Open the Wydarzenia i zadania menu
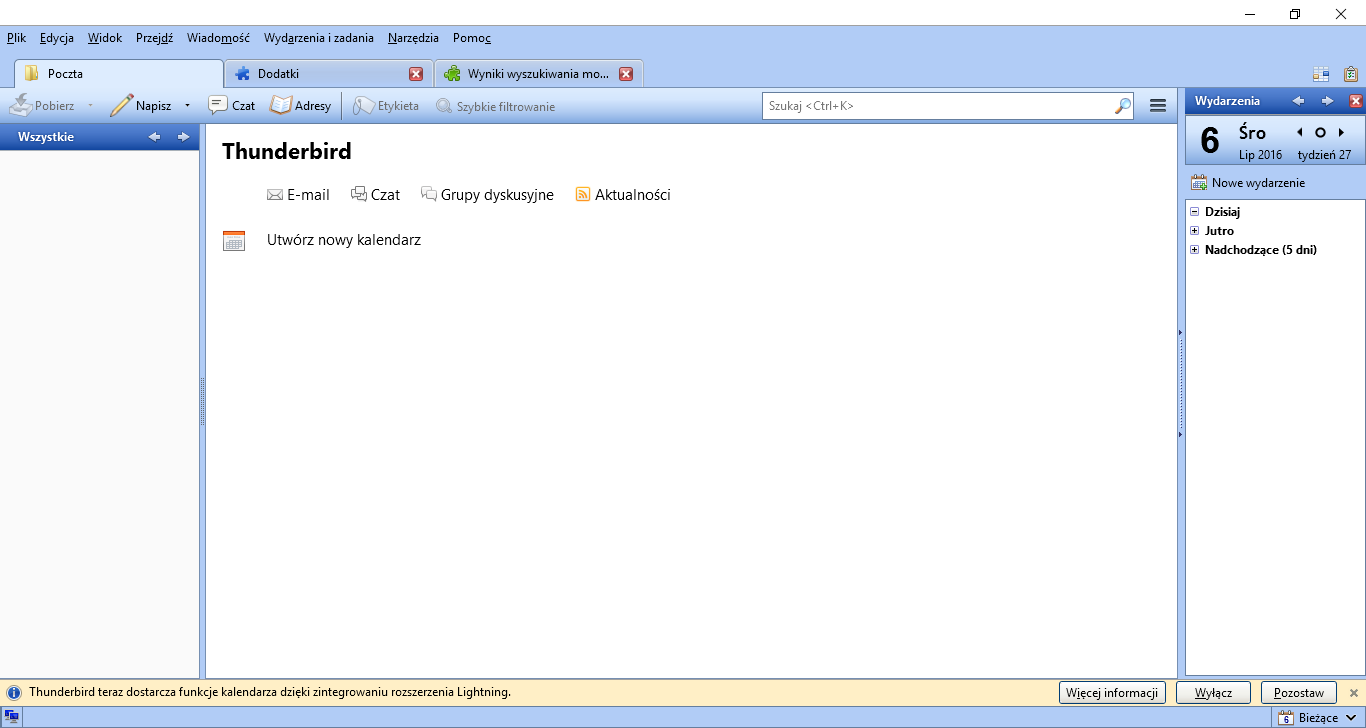Screen dimensions: 1366x728 click(319, 38)
